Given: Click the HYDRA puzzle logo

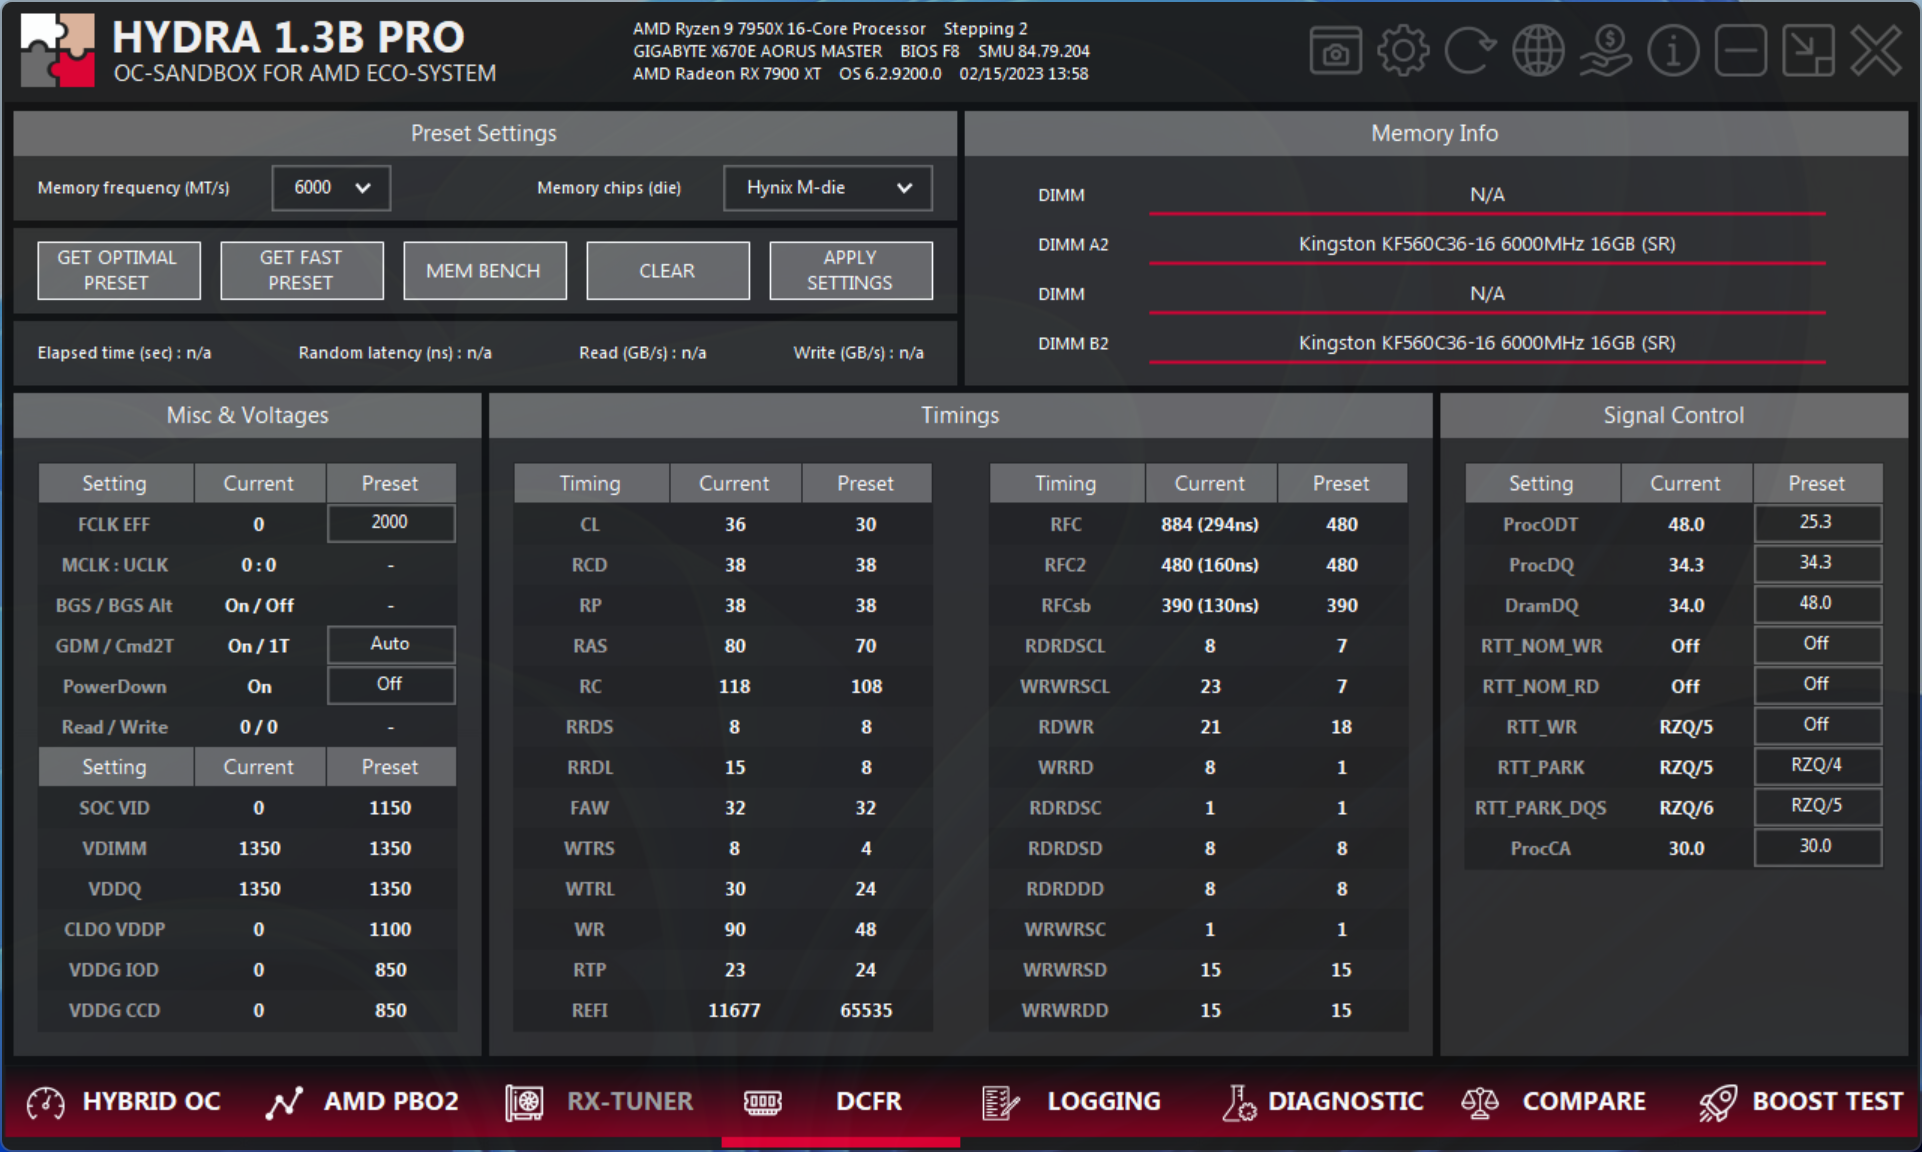Looking at the screenshot, I should click(x=57, y=50).
